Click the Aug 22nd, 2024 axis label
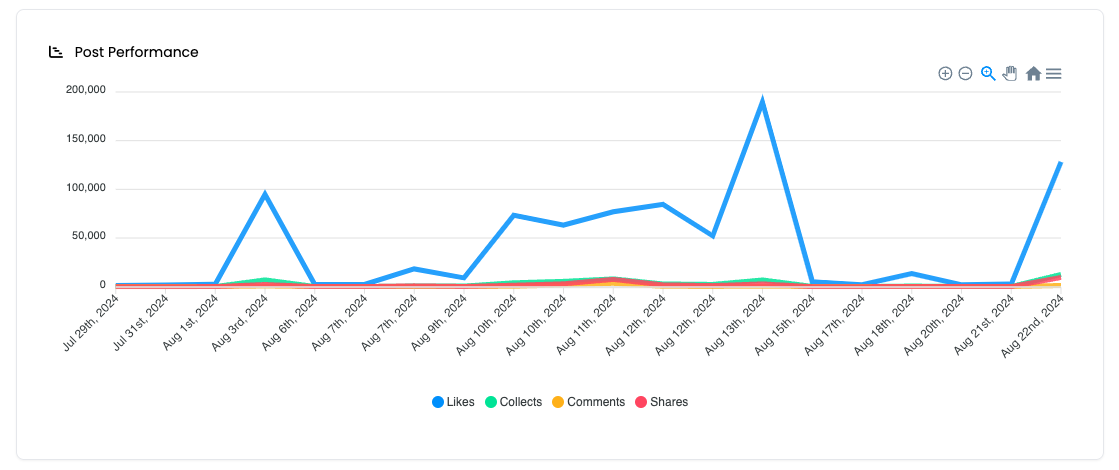Screen dimensions: 1119x470 click(1033, 327)
